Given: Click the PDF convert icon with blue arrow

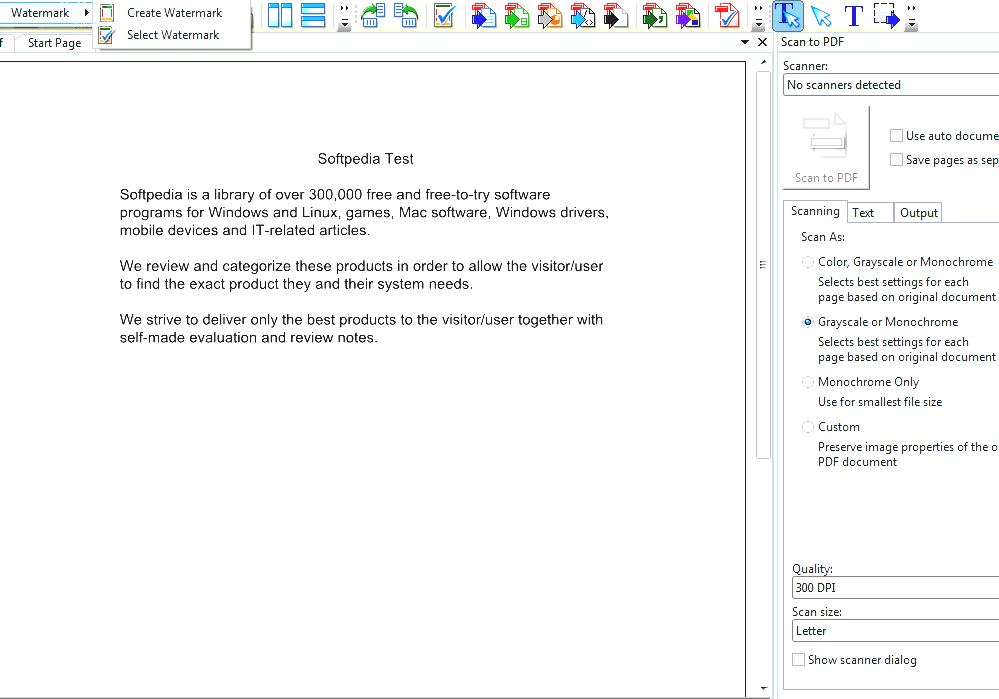Looking at the screenshot, I should pos(484,15).
